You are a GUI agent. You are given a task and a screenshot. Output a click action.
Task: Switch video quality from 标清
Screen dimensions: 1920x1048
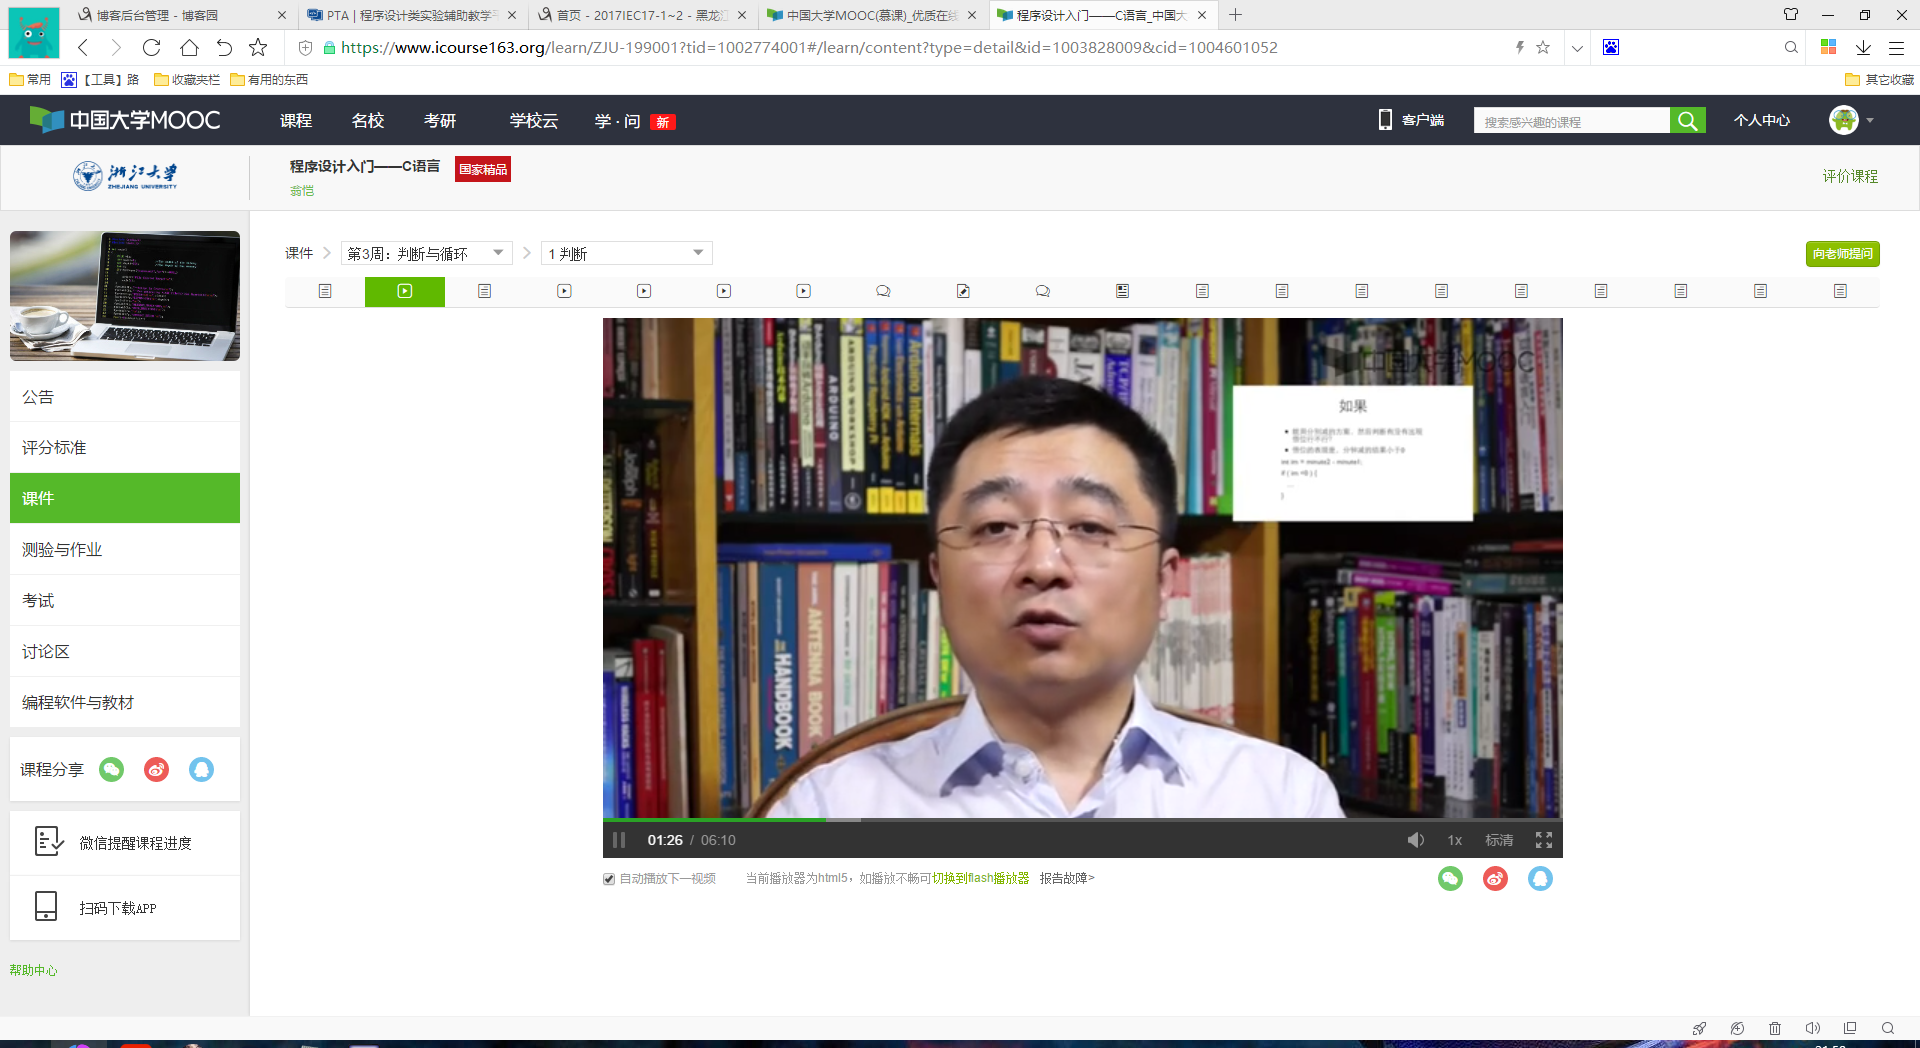(x=1498, y=840)
